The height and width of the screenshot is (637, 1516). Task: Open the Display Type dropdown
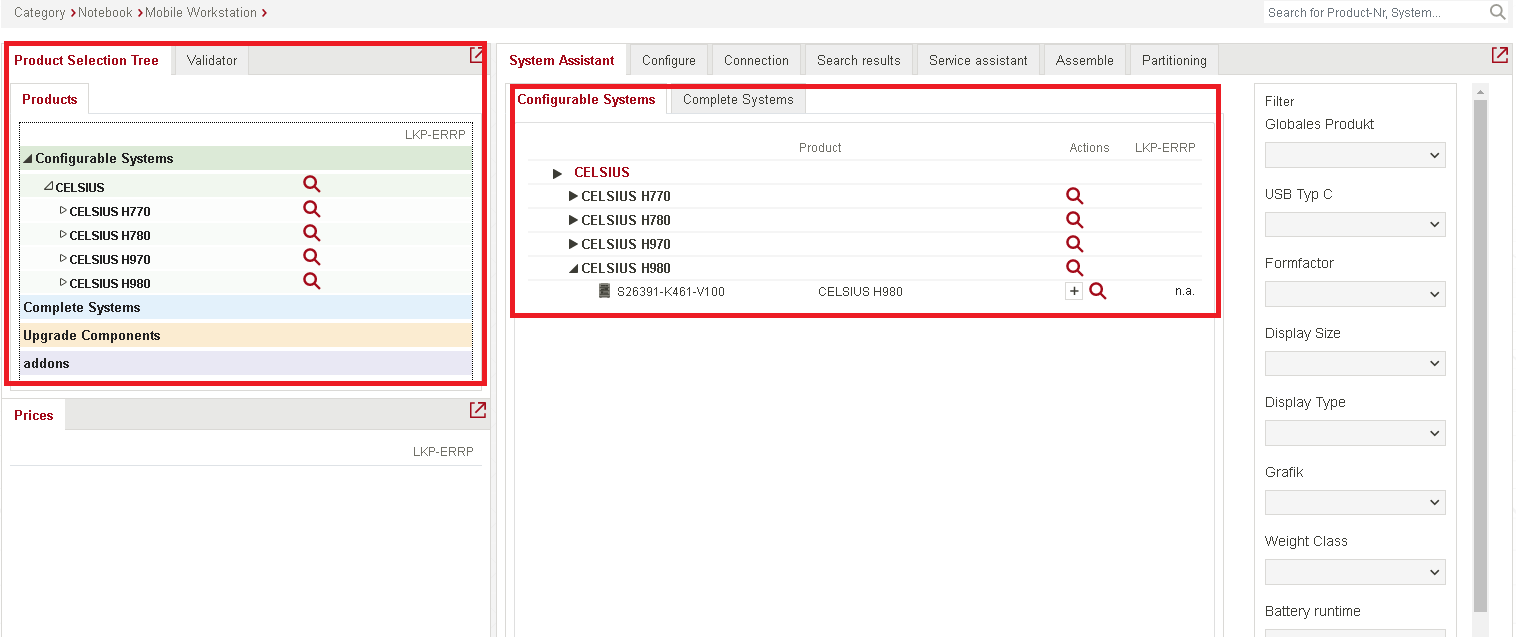point(1355,433)
